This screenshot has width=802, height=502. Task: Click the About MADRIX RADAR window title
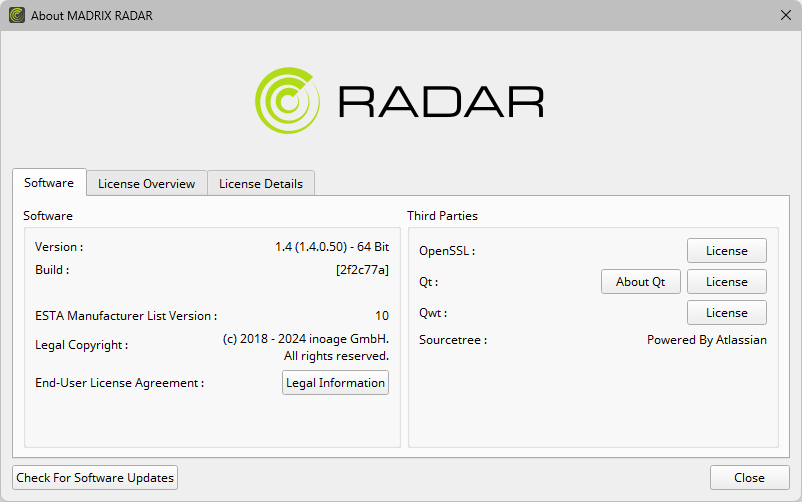pyautogui.click(x=92, y=15)
